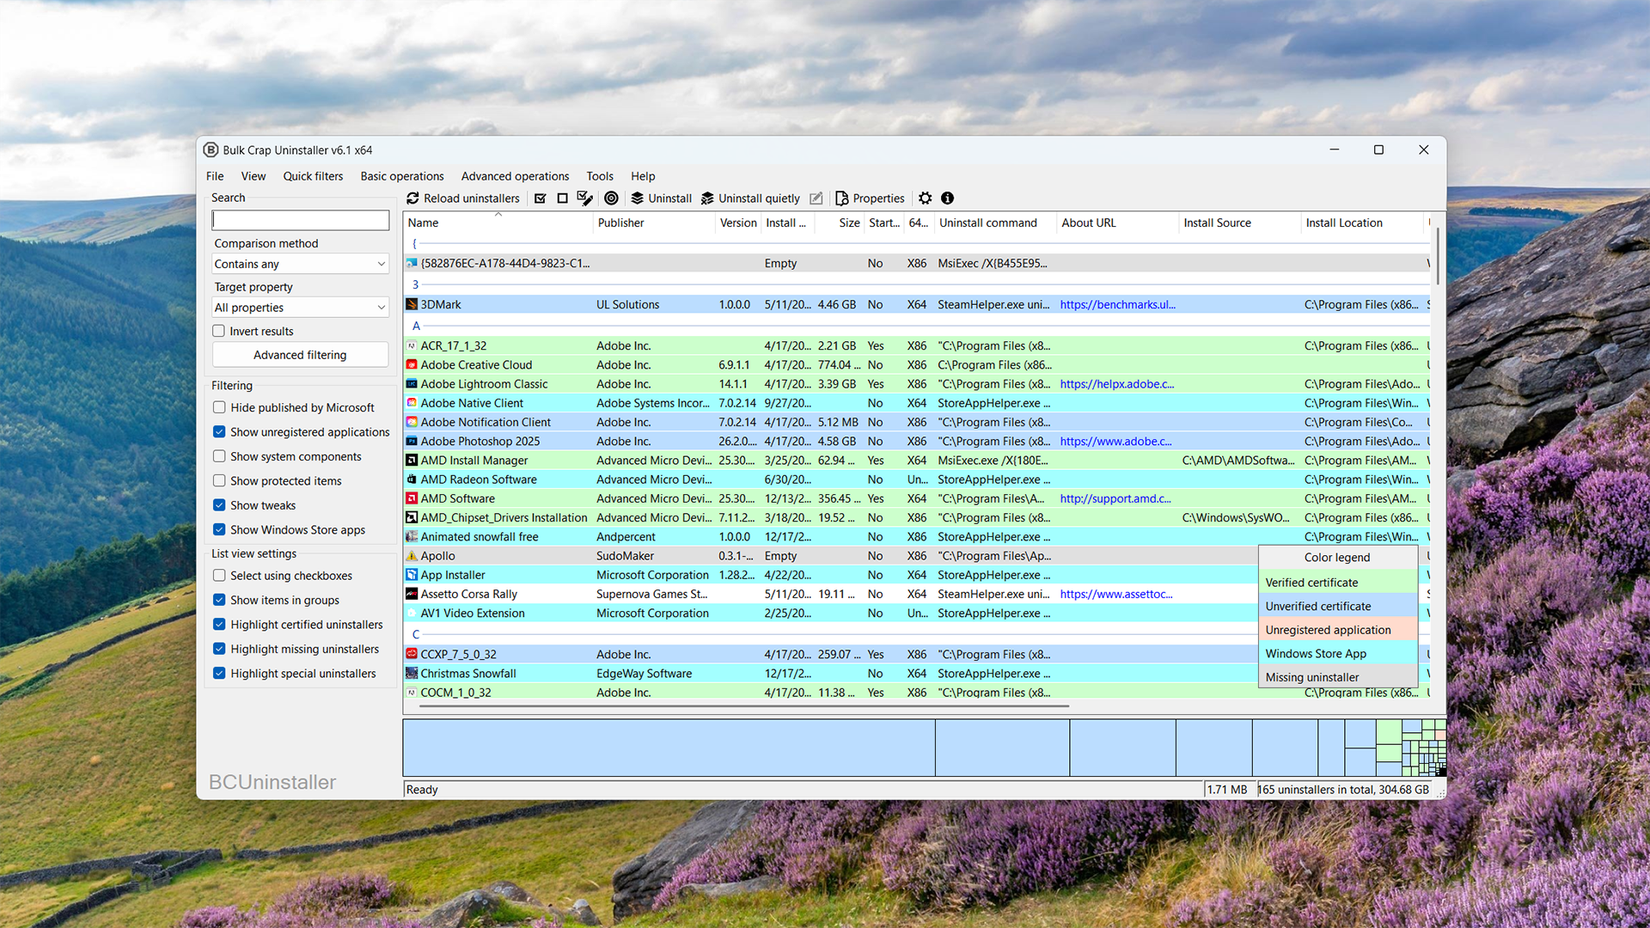
Task: Click into the Search text field
Action: click(x=300, y=220)
